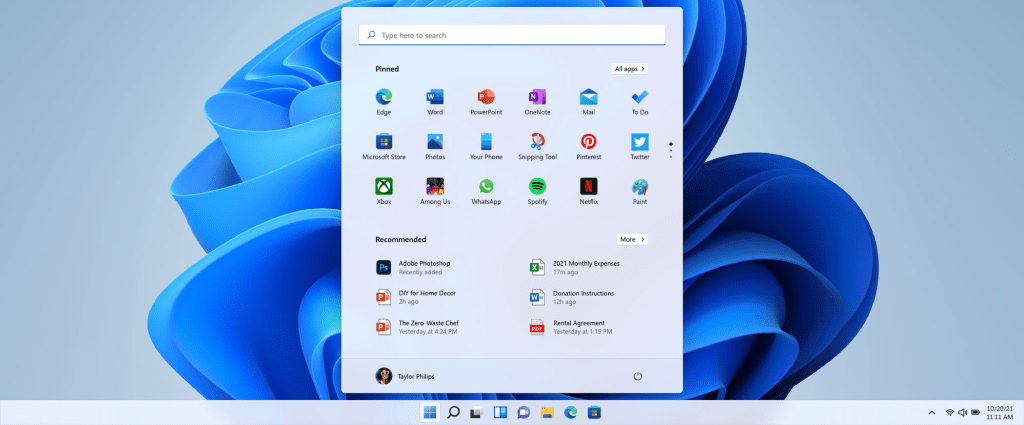Open Edge from the taskbar
The width and height of the screenshot is (1024, 425).
[x=571, y=413]
